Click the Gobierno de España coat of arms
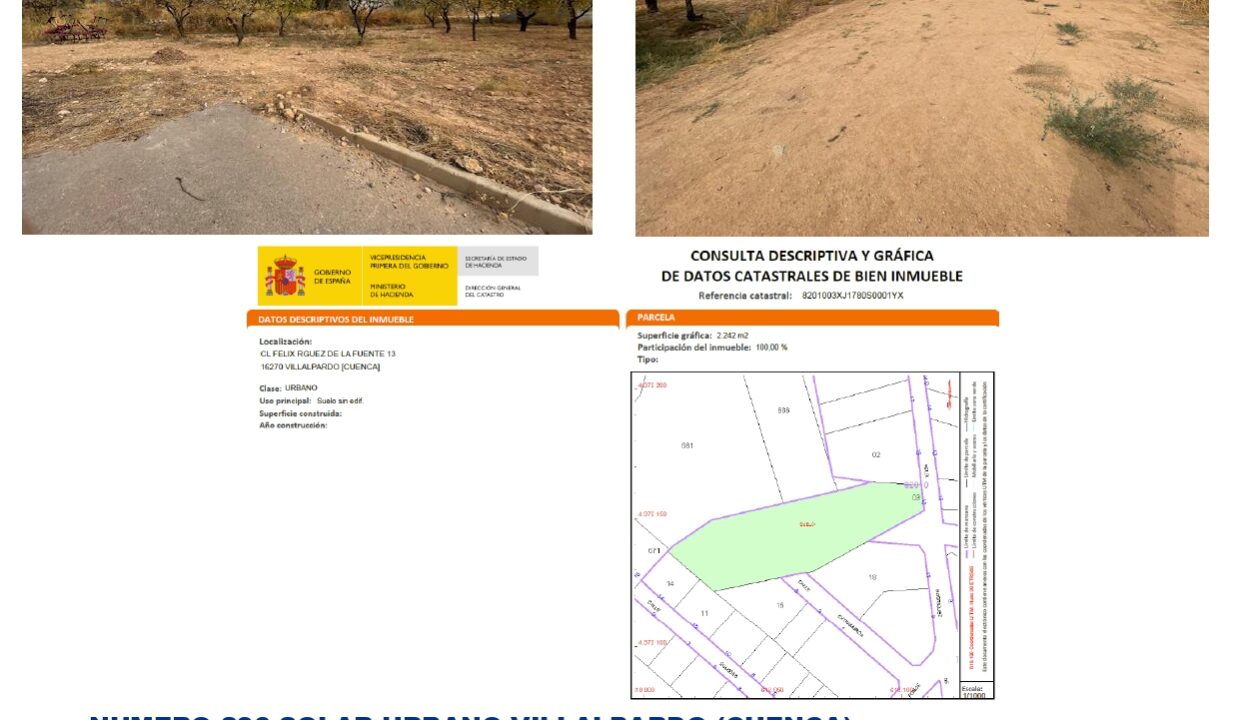Screen dimensions: 1240x720 tap(285, 276)
